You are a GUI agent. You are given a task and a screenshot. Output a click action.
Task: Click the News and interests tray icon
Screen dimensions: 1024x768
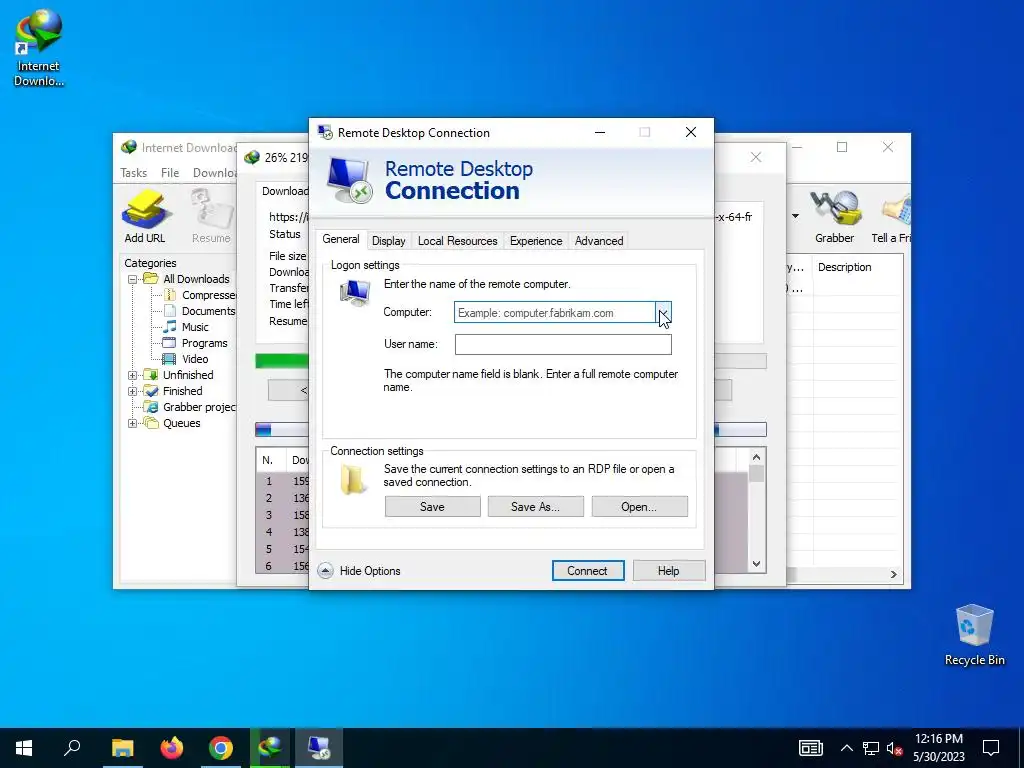point(811,748)
